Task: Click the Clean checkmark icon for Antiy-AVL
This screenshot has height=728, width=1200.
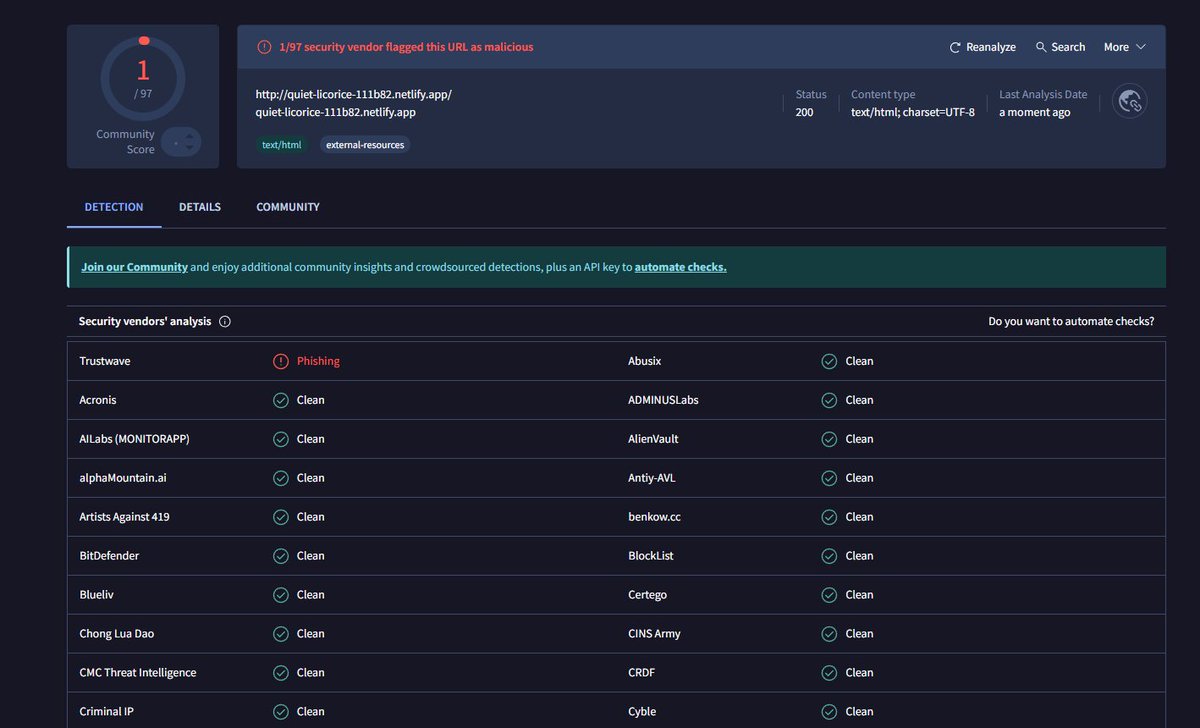Action: tap(829, 478)
